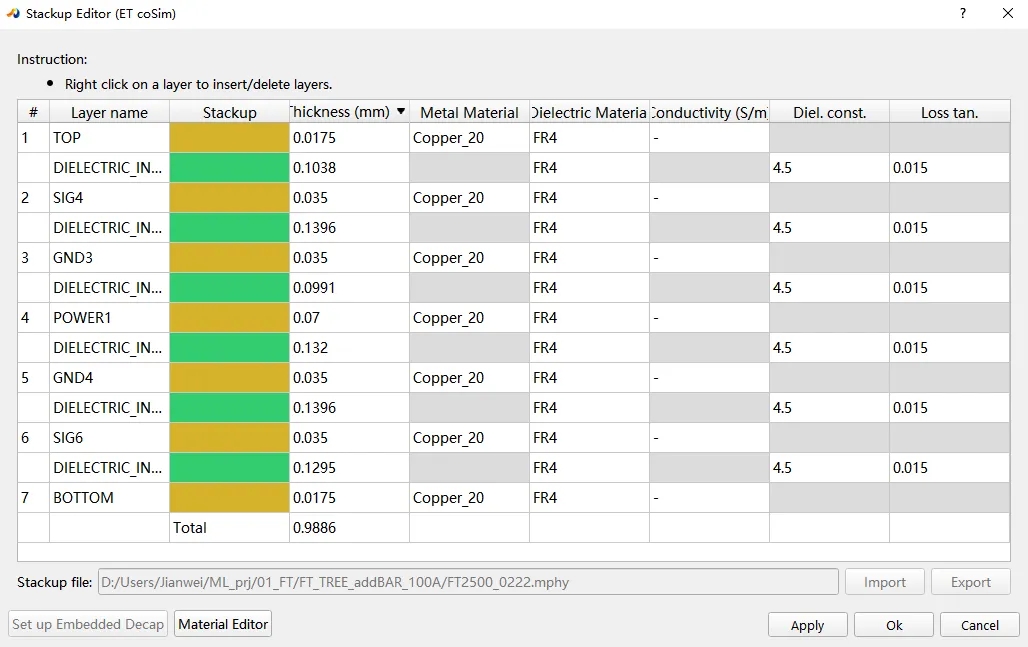Select the green dielectric swatch below TOP
Image resolution: width=1028 pixels, height=647 pixels.
229,168
